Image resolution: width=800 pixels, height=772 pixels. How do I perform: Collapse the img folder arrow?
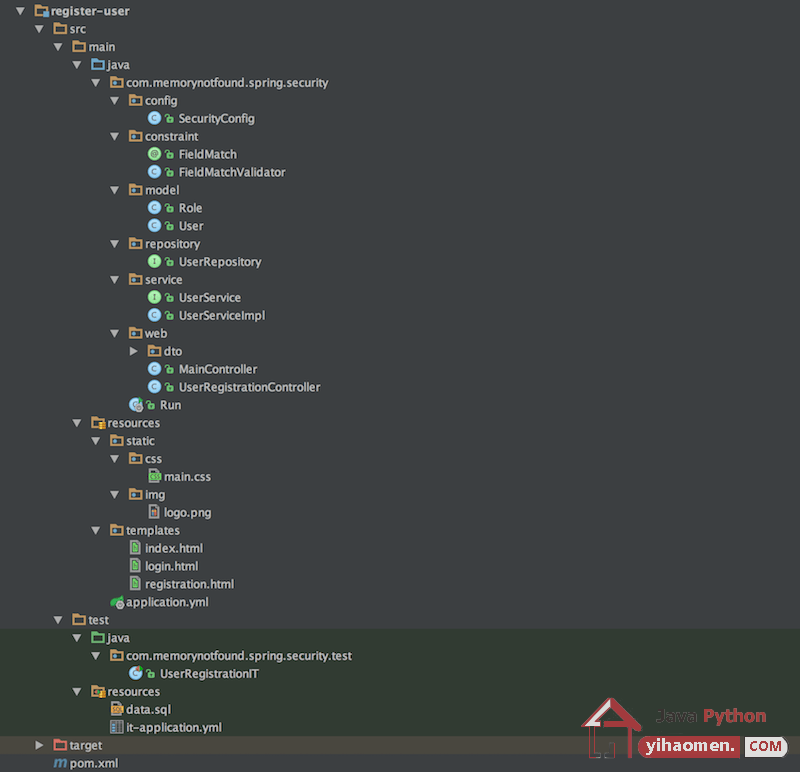(115, 494)
